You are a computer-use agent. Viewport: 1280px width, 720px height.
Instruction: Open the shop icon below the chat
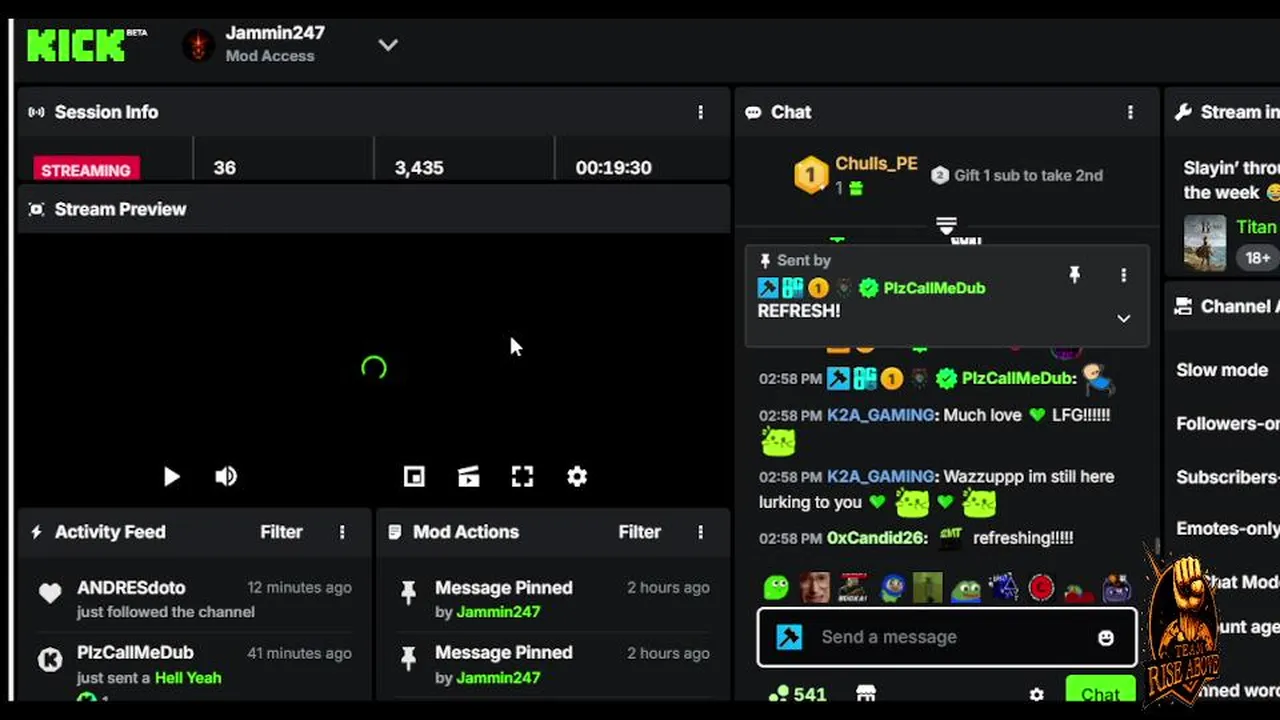[x=866, y=693]
